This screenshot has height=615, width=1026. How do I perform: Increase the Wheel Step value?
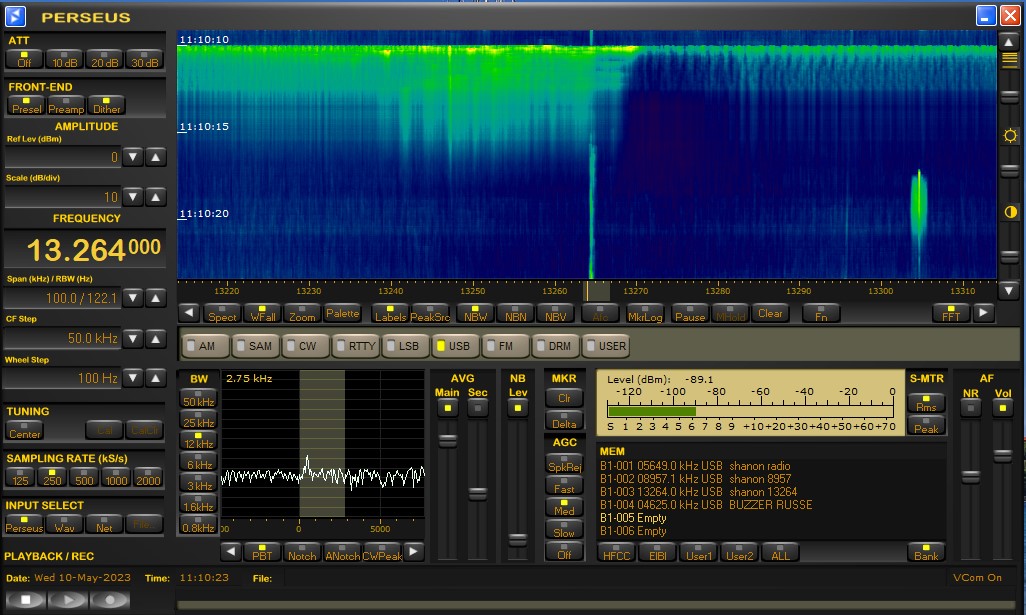coord(156,378)
